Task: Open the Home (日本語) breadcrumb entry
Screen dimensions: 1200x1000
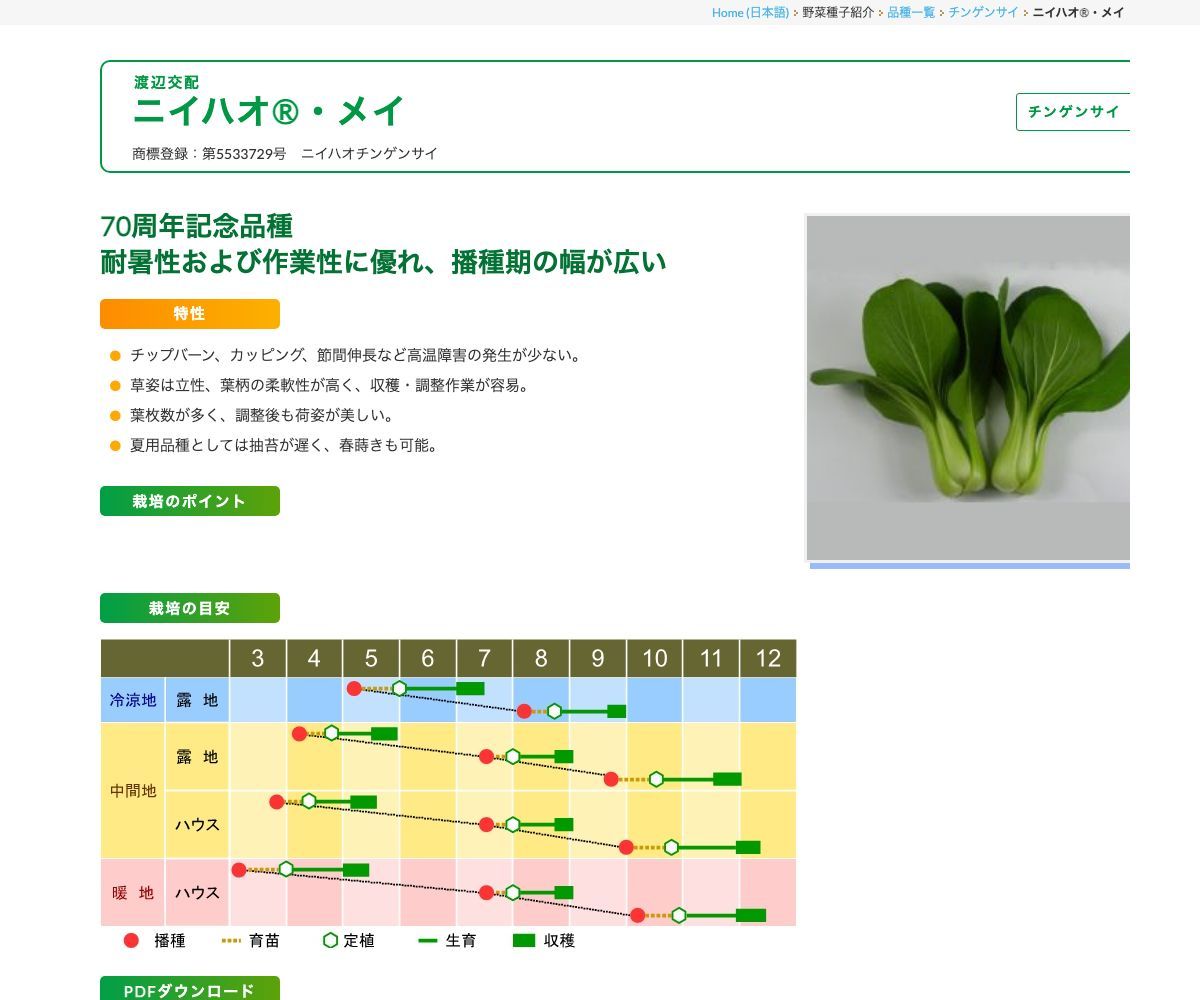Action: tap(748, 13)
